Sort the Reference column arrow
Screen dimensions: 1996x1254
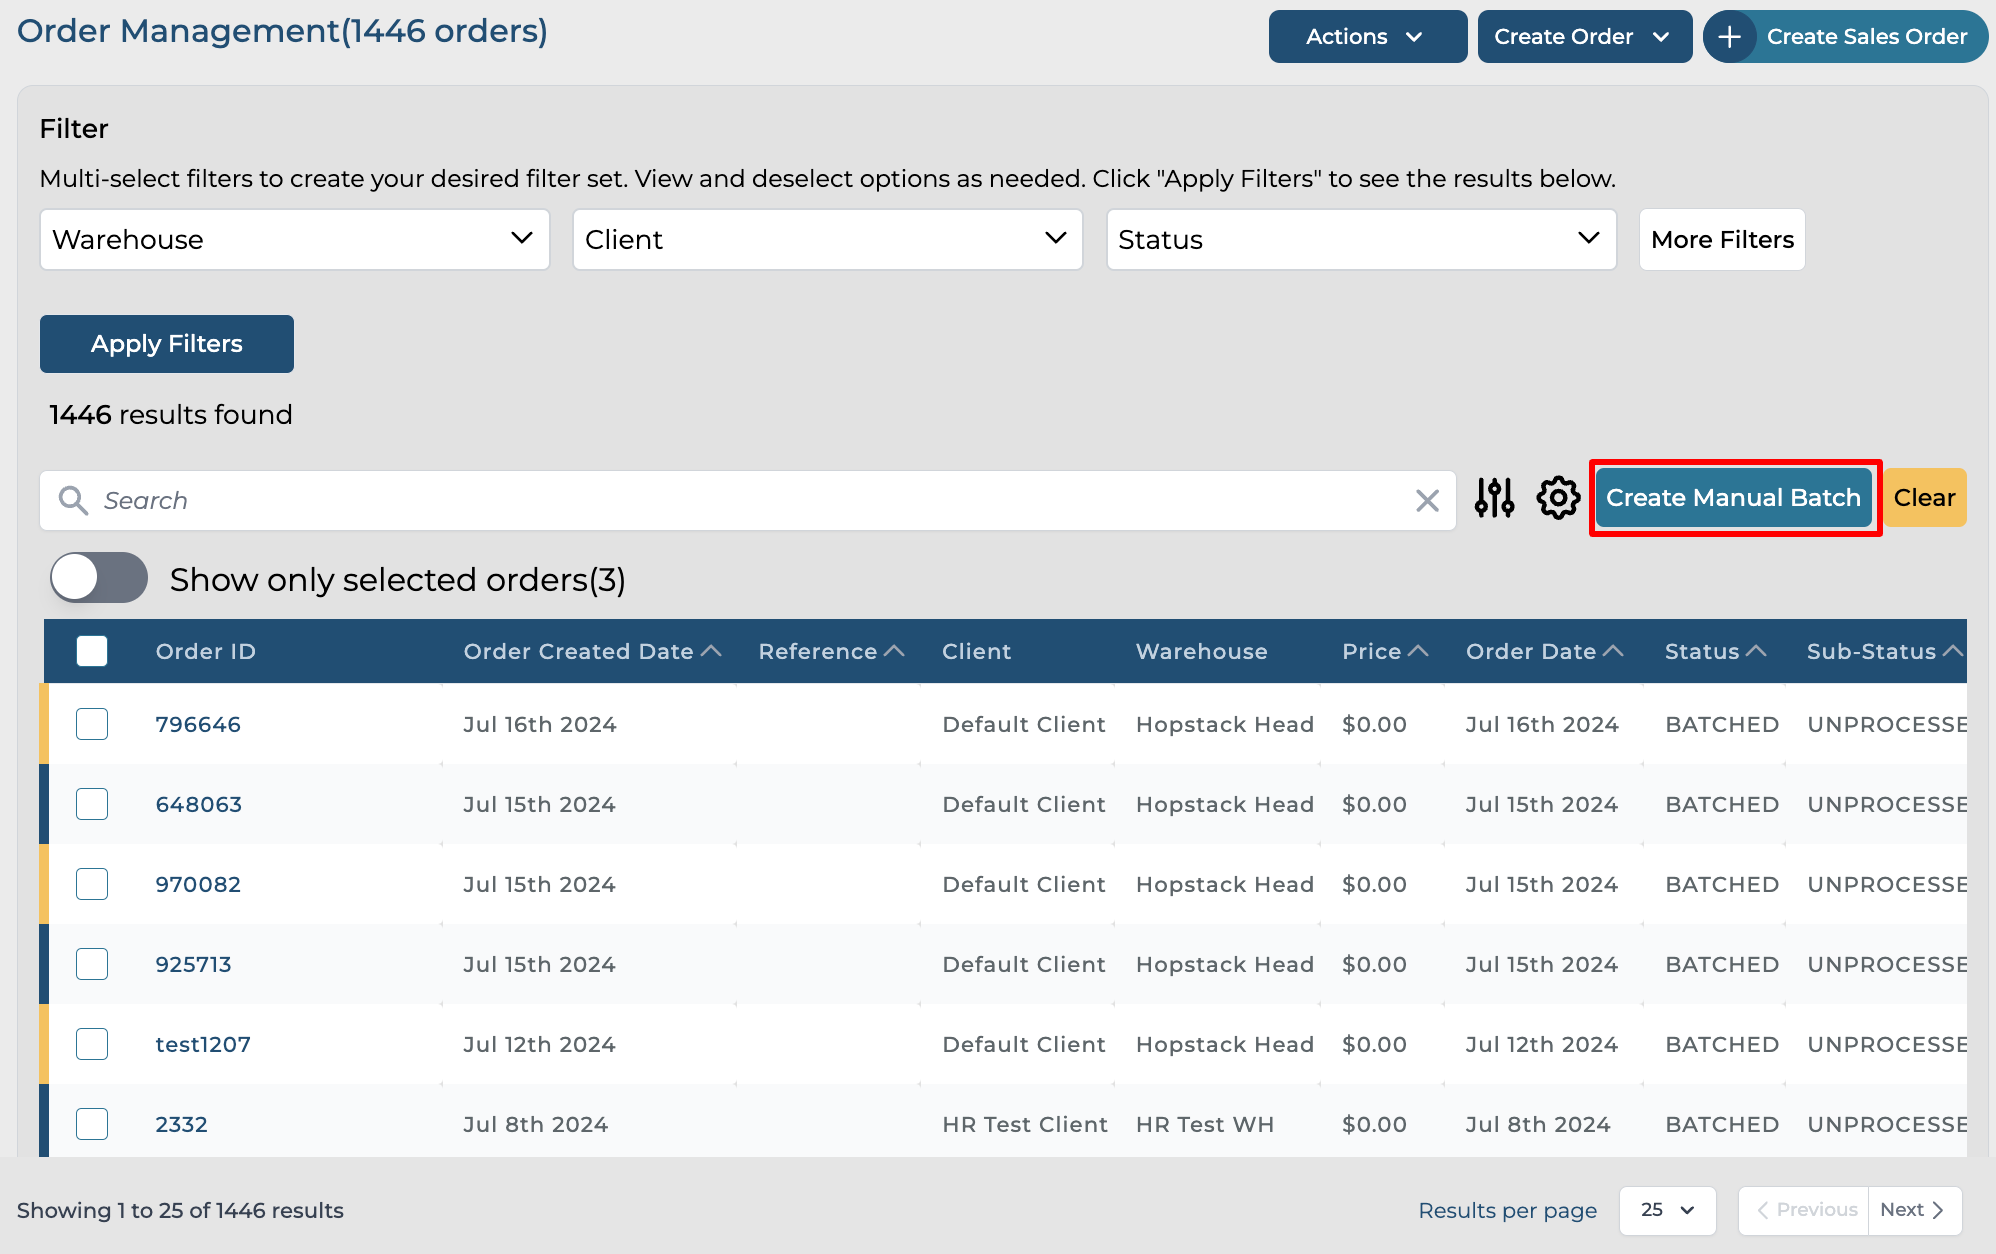tap(894, 651)
